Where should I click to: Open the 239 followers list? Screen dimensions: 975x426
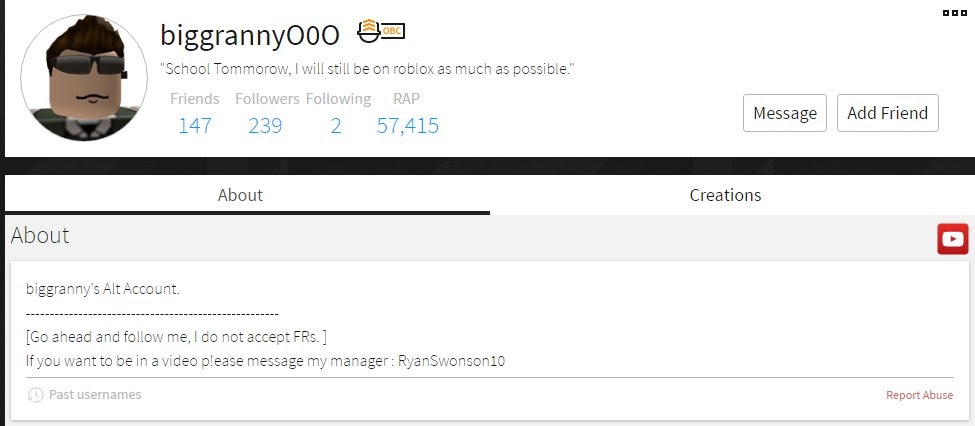pyautogui.click(x=266, y=126)
